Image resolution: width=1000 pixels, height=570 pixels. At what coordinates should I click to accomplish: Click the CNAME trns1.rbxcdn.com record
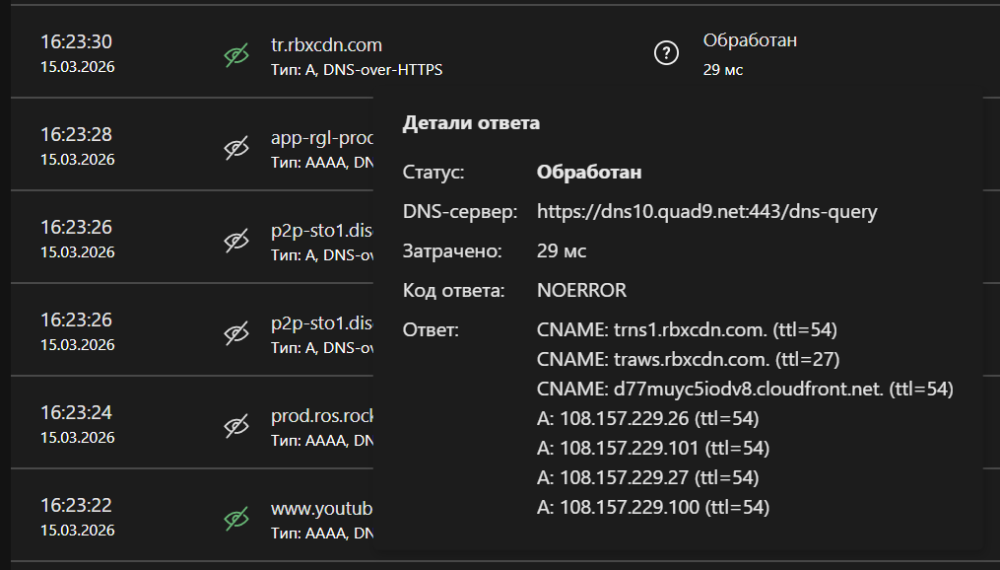(x=686, y=330)
